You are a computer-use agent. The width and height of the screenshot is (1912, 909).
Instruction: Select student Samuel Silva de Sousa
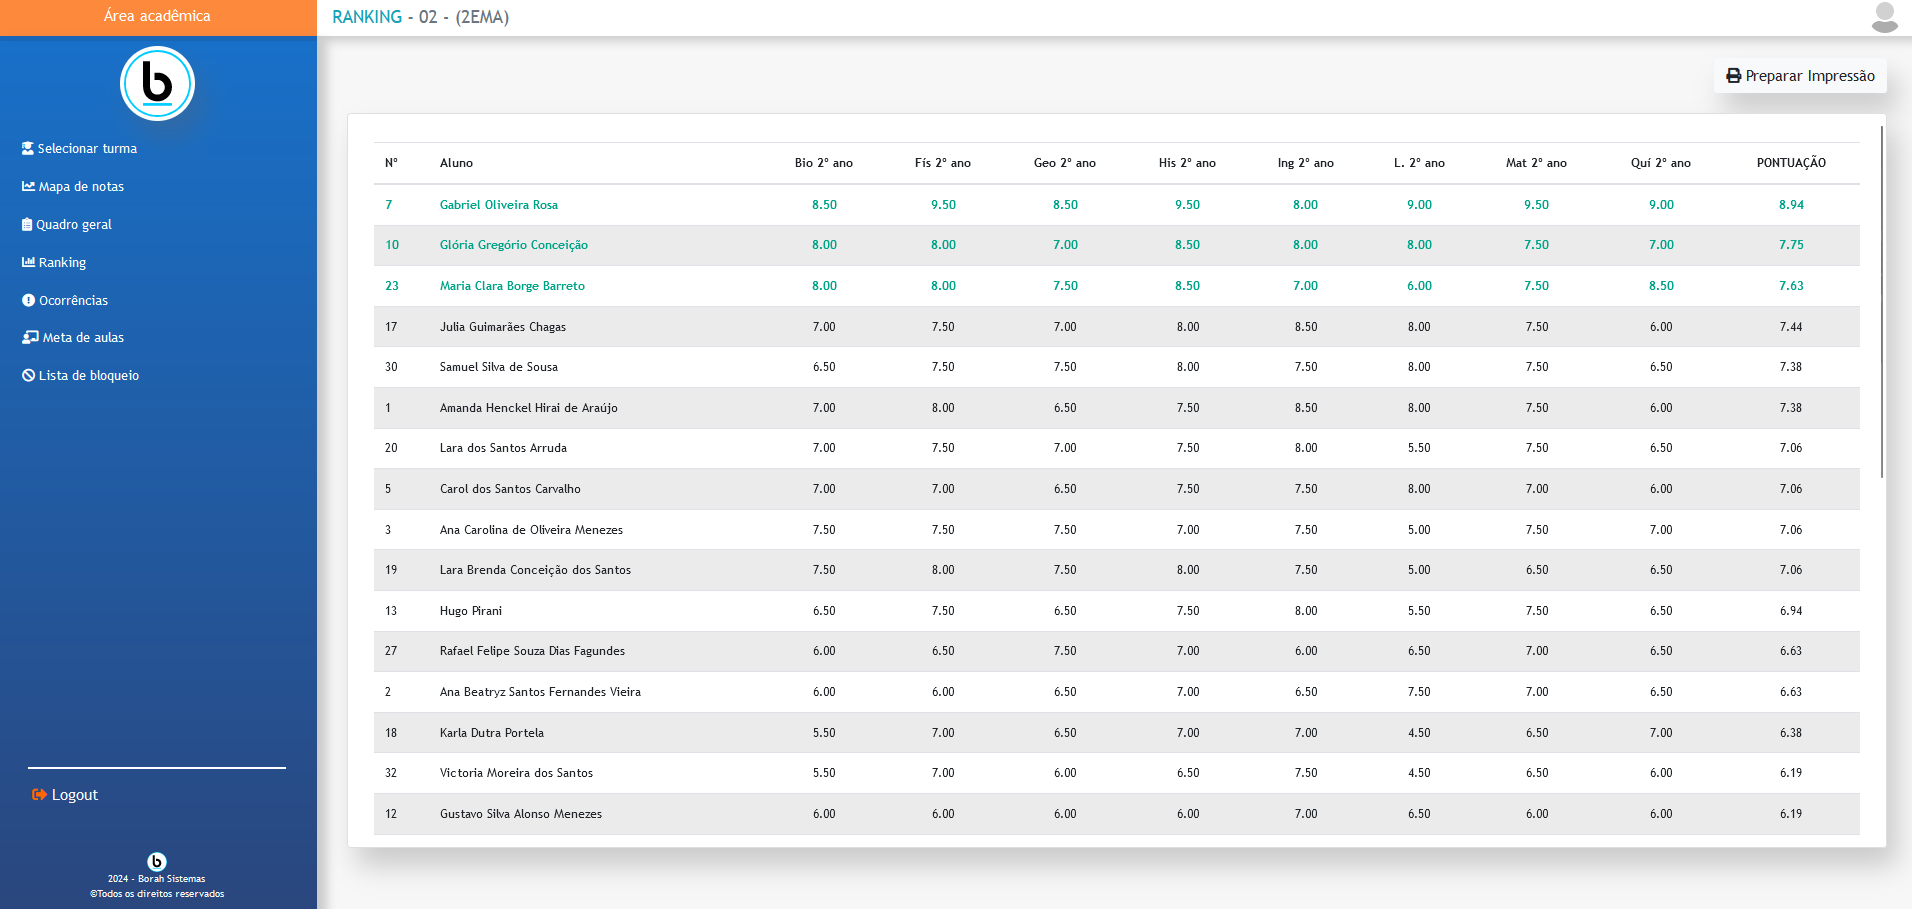tap(499, 367)
